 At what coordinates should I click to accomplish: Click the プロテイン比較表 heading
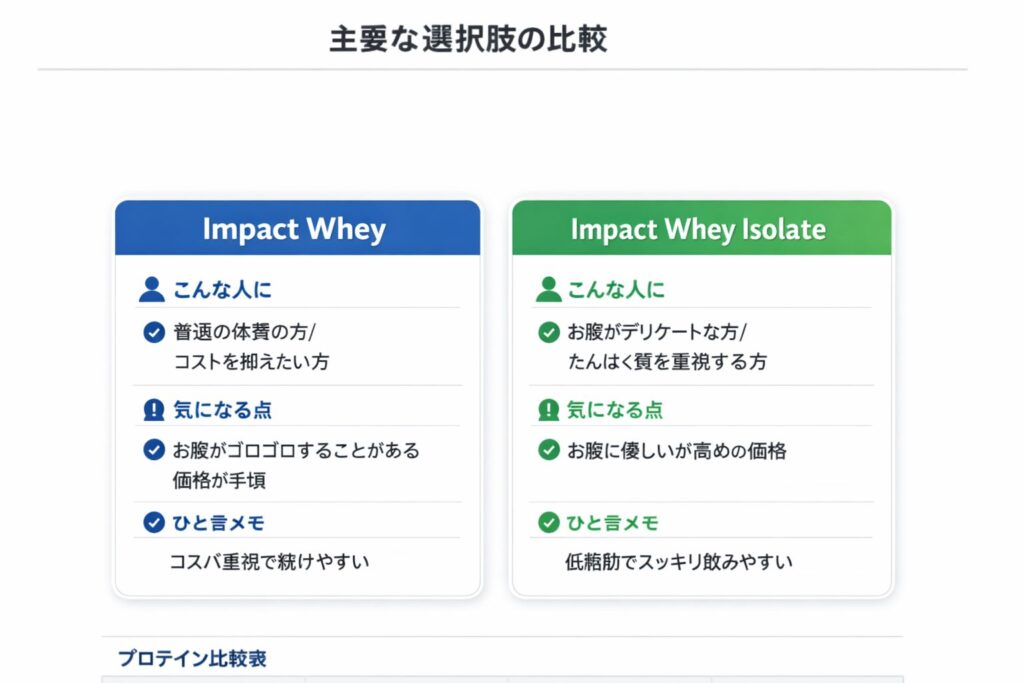coord(192,659)
